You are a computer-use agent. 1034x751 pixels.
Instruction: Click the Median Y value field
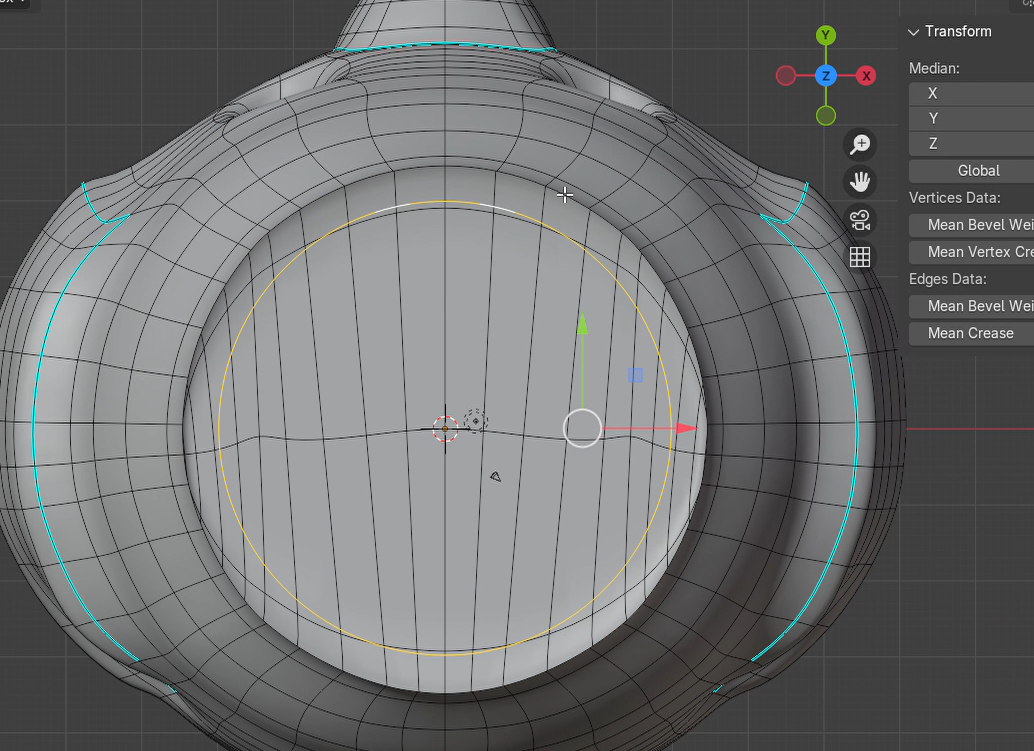coord(971,119)
